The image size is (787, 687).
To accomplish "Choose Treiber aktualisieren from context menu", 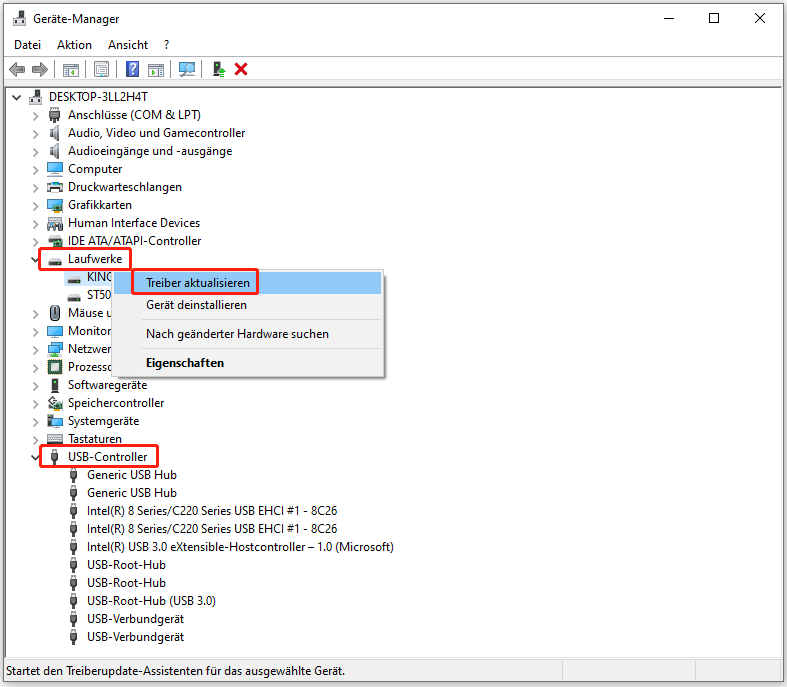I will [x=248, y=283].
